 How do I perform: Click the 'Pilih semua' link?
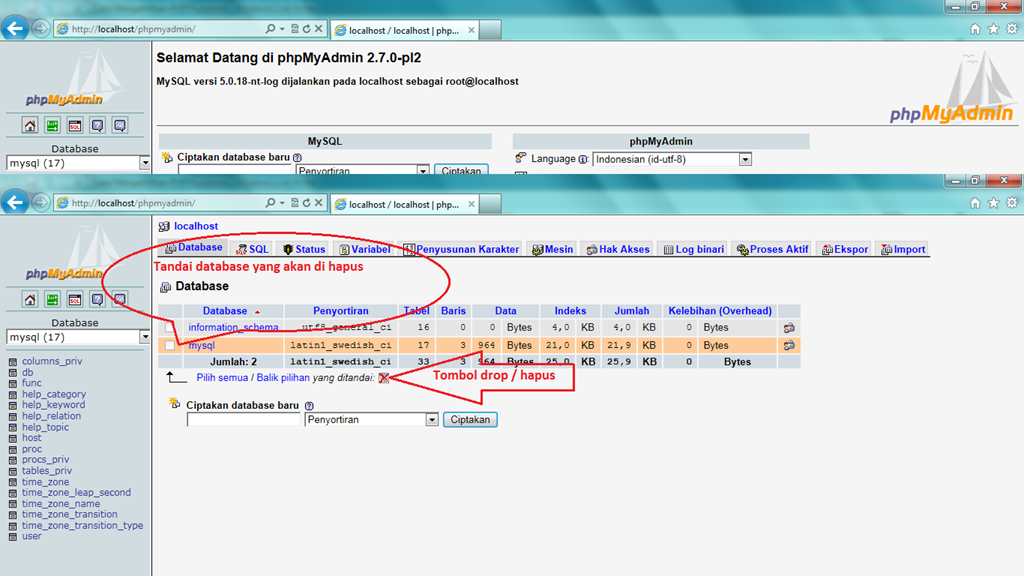[x=222, y=377]
